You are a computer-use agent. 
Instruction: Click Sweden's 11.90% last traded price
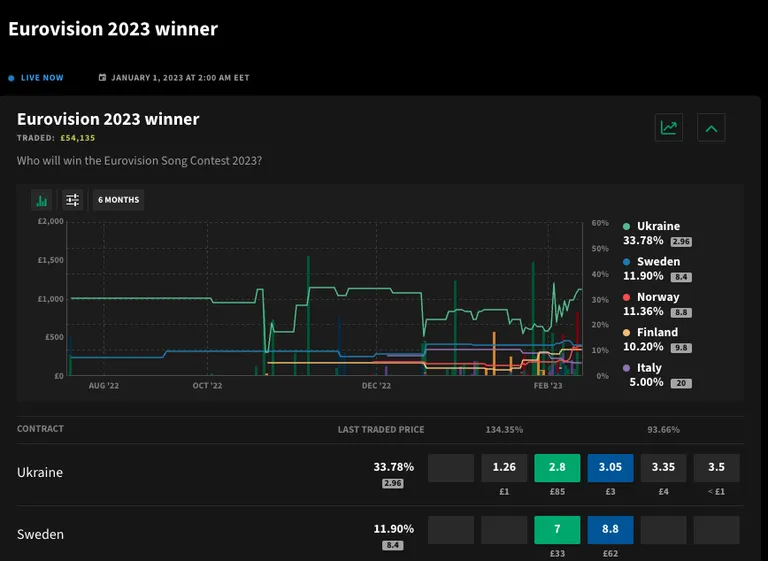tap(394, 529)
